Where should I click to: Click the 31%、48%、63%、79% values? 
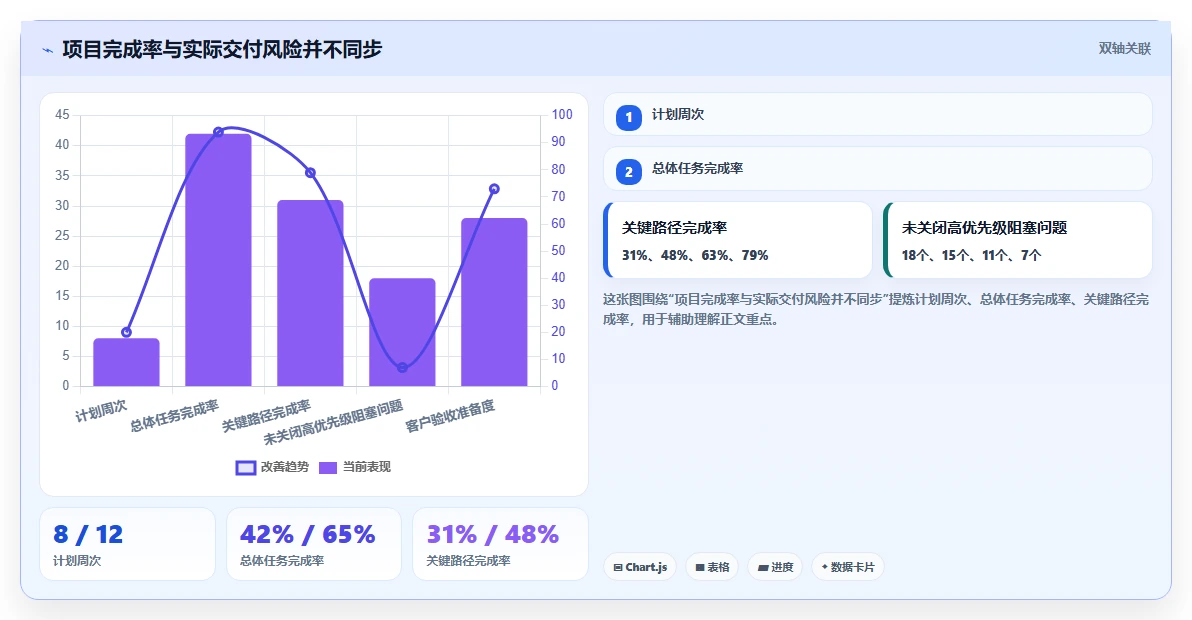tap(695, 255)
